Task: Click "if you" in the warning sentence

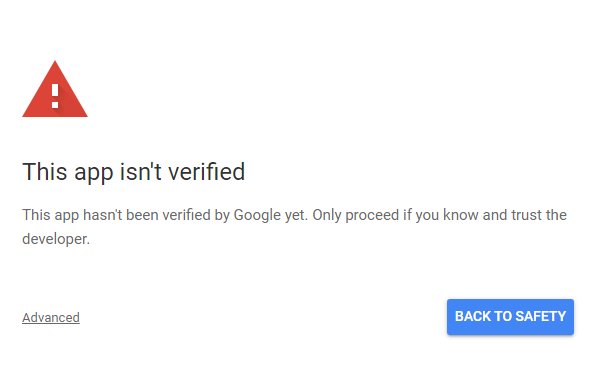Action: pos(421,215)
